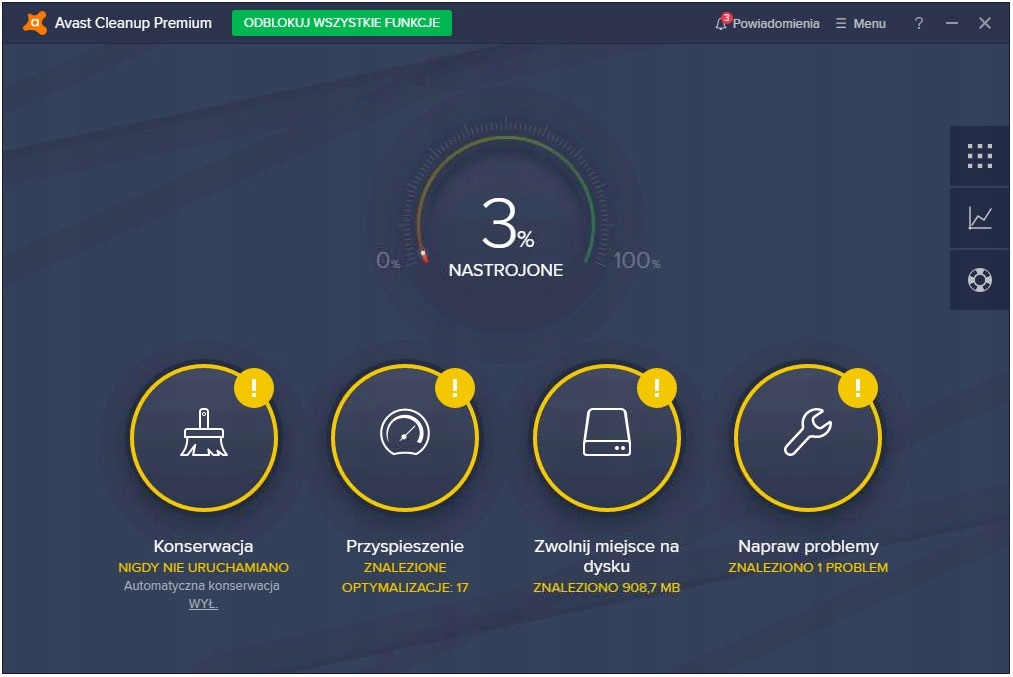Click NIGDY NIE URUCHAMIANO status text
1013x677 pixels.
point(204,567)
